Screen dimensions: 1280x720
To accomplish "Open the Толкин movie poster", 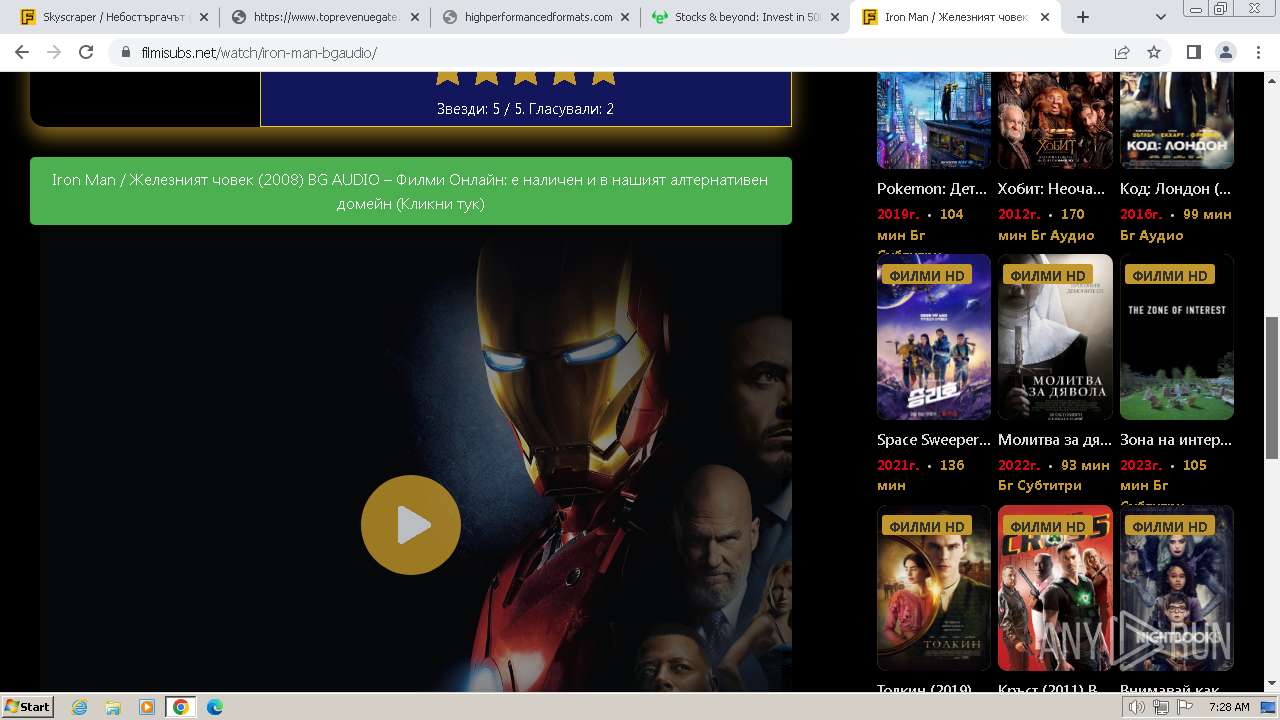I will [934, 588].
